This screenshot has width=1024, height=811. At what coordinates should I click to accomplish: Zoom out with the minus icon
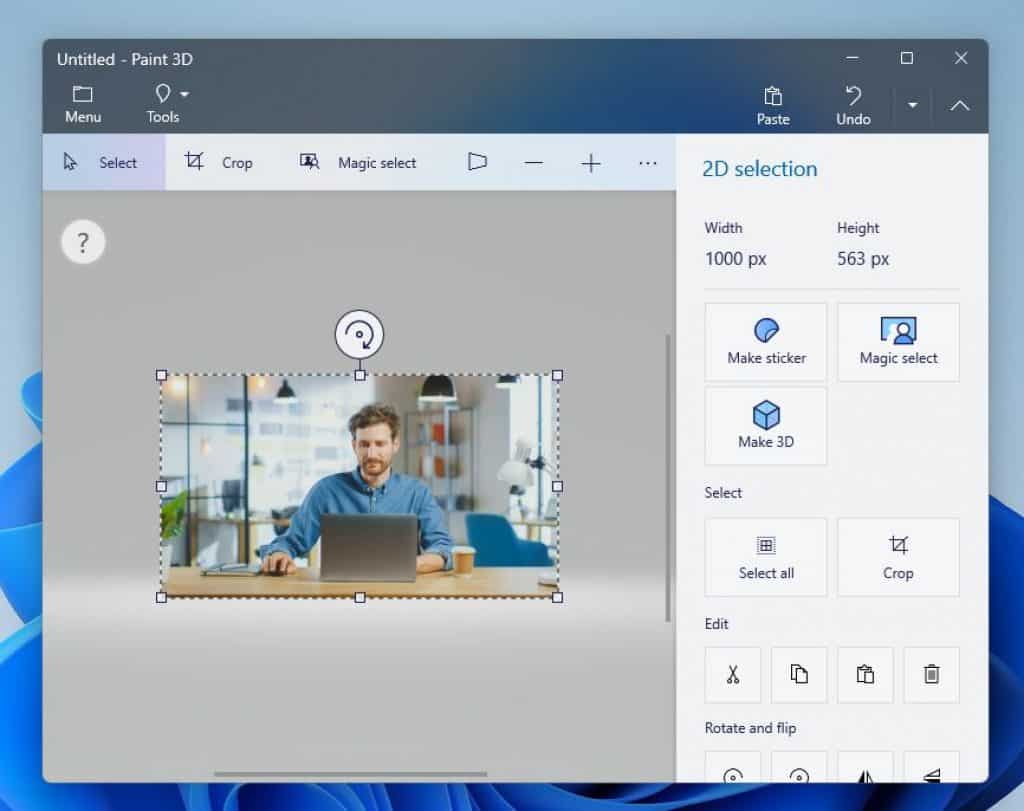click(534, 163)
